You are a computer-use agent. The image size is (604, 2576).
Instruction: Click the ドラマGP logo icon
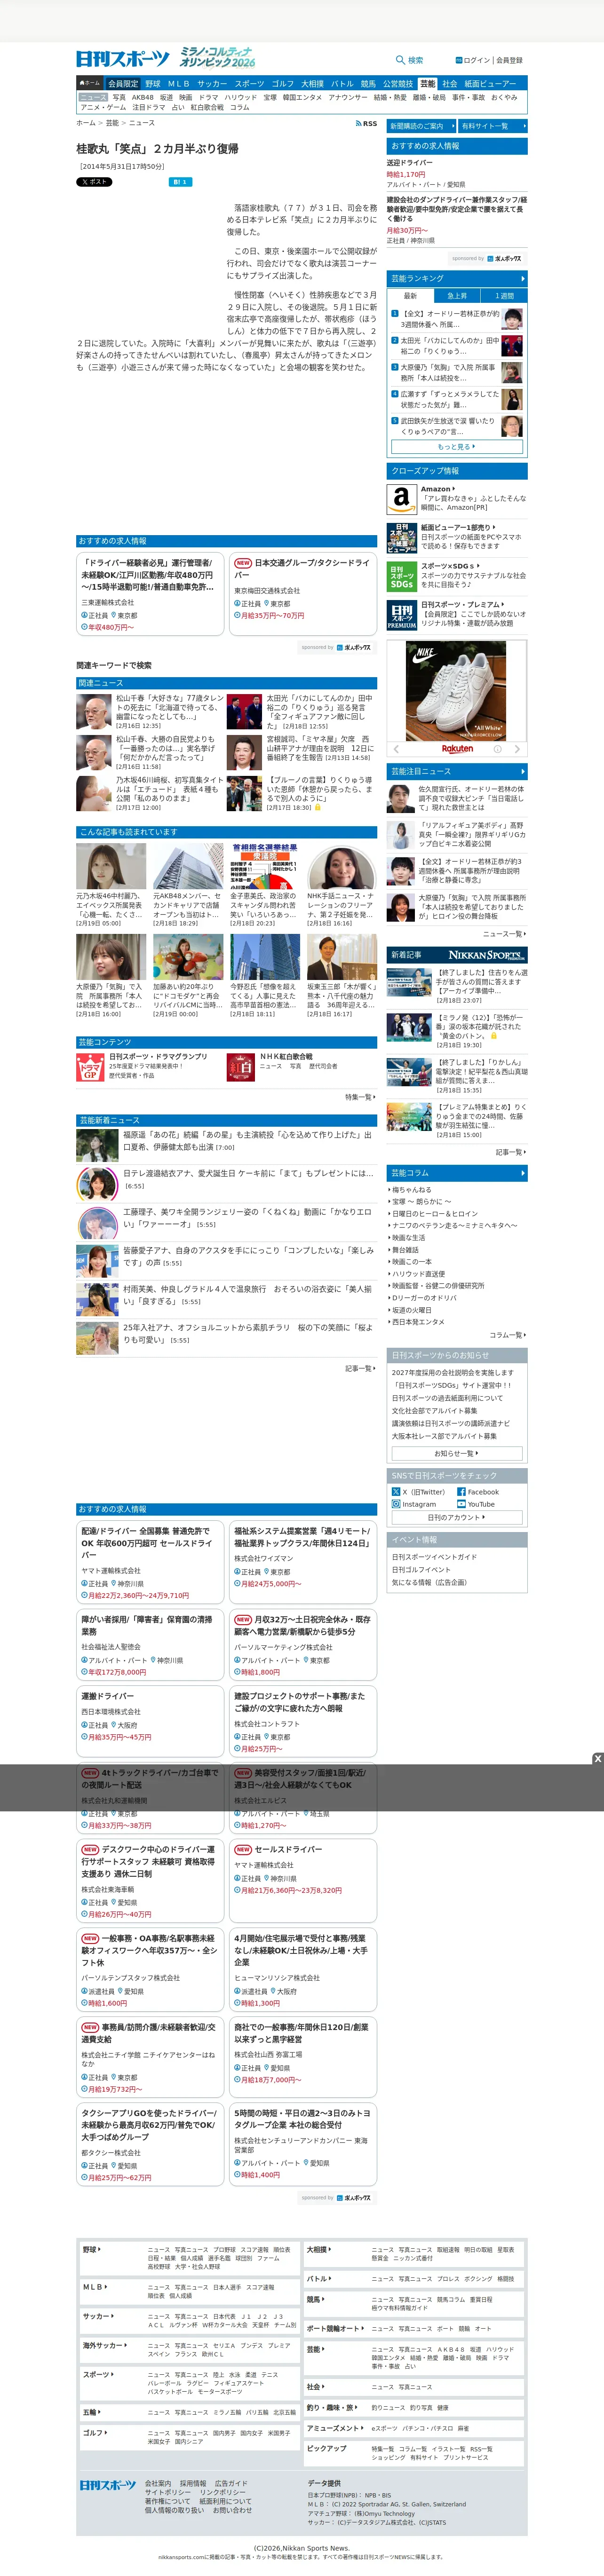90,1068
